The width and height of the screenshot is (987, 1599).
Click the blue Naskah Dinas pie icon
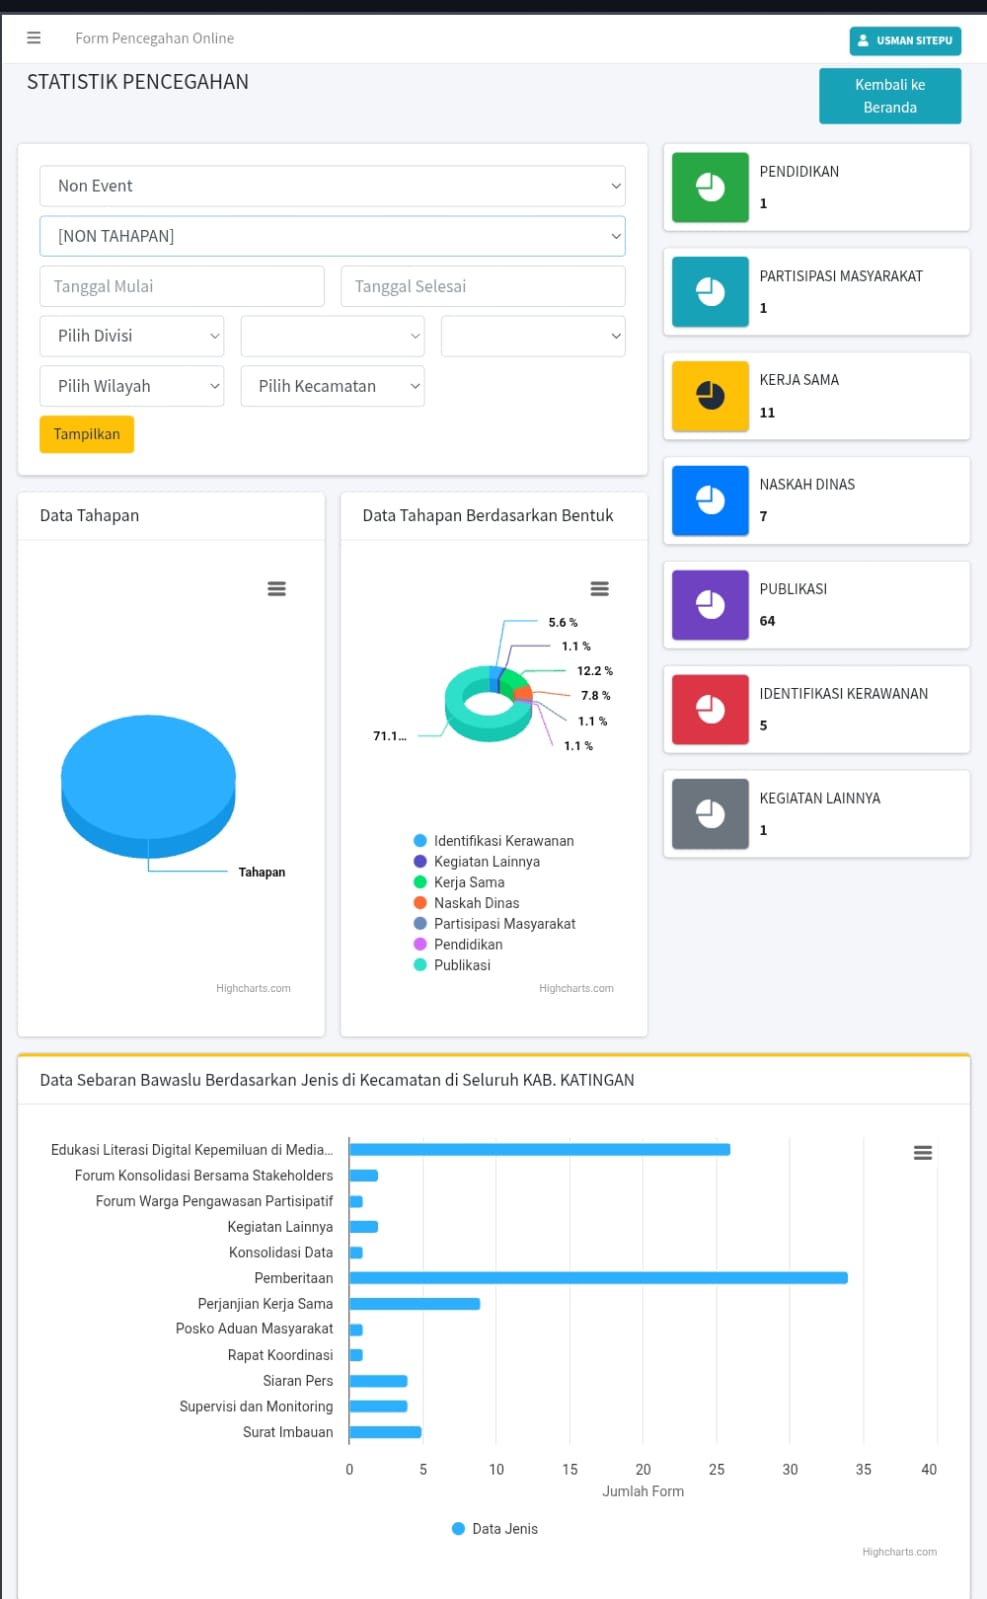coord(710,500)
